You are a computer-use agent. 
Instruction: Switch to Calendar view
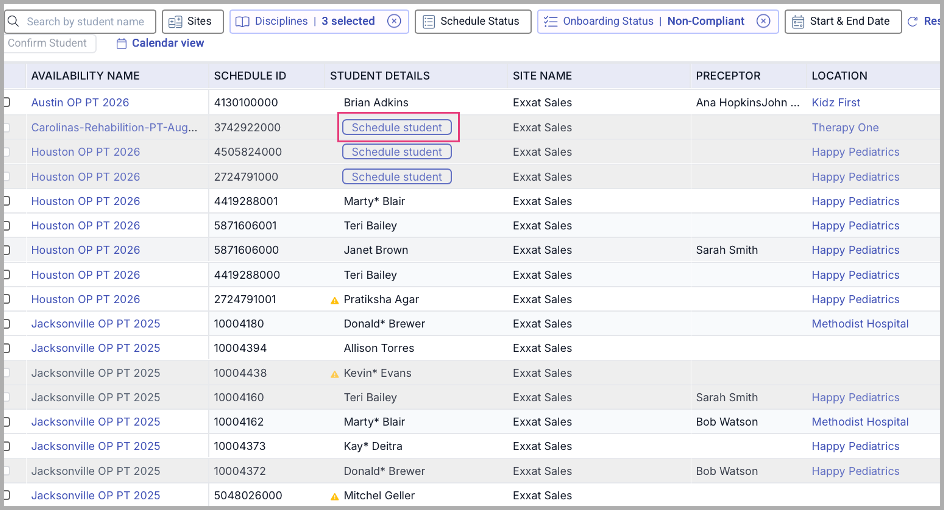coord(167,43)
